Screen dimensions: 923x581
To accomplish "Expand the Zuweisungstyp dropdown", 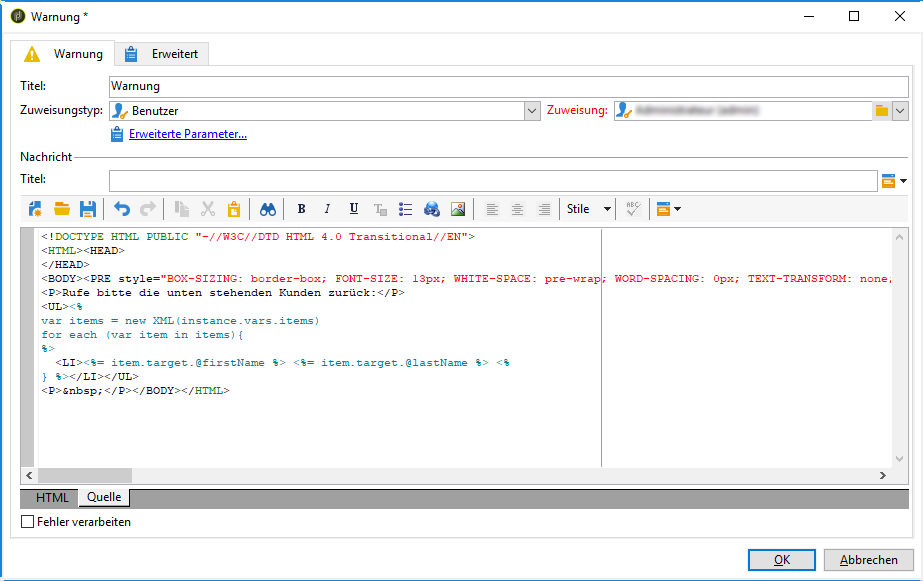I will coord(532,111).
